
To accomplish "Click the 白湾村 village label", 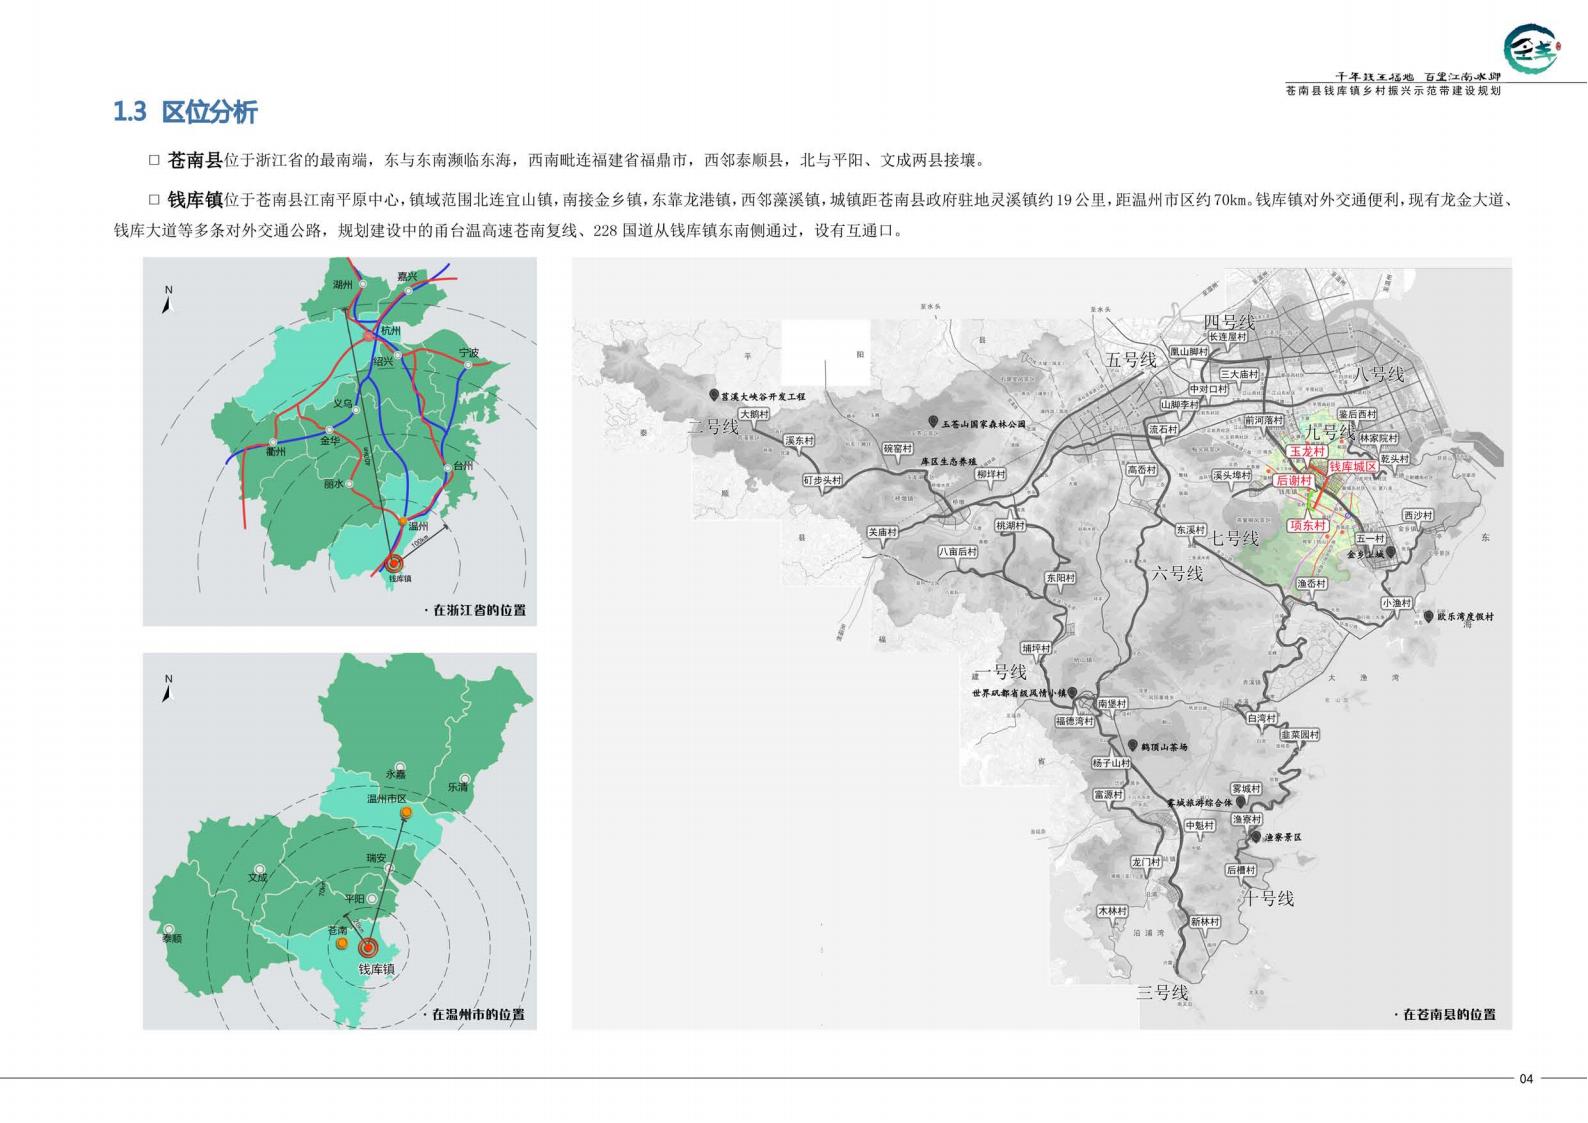I will (x=1263, y=719).
